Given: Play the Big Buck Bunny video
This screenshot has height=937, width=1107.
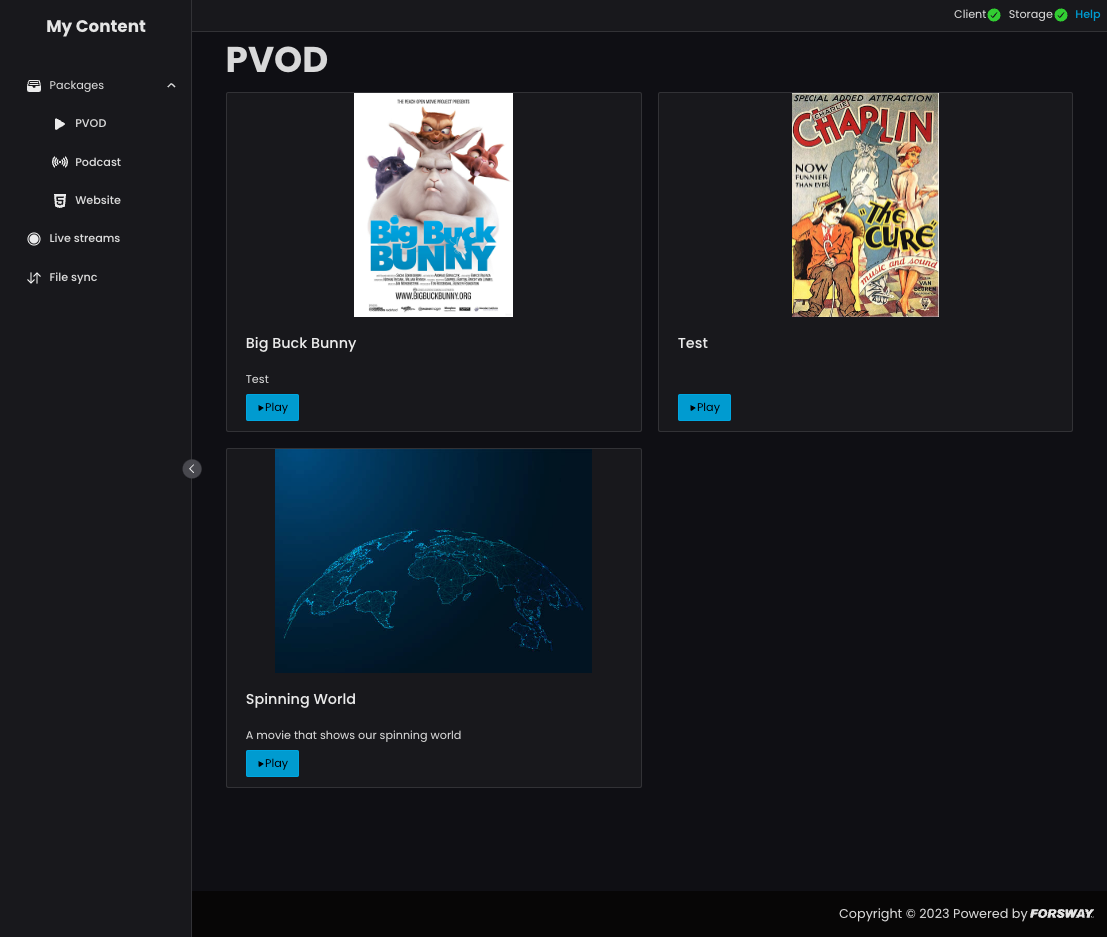Looking at the screenshot, I should [x=273, y=407].
